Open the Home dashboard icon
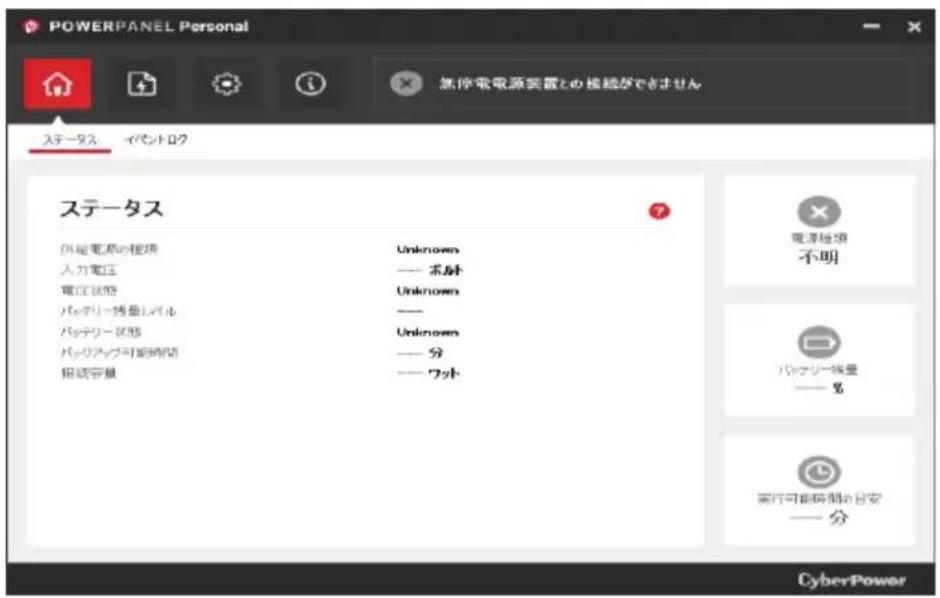Image resolution: width=940 pixels, height=598 pixels. 58,84
